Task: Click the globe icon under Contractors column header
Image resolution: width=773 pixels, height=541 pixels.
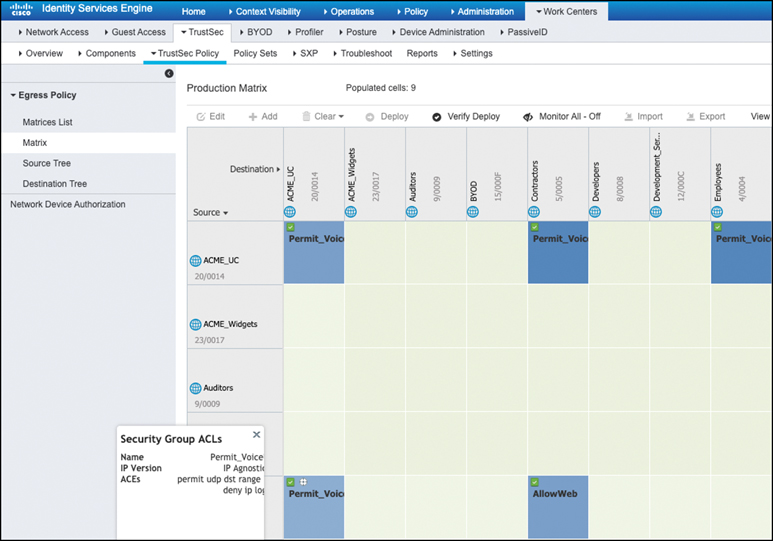Action: click(534, 212)
